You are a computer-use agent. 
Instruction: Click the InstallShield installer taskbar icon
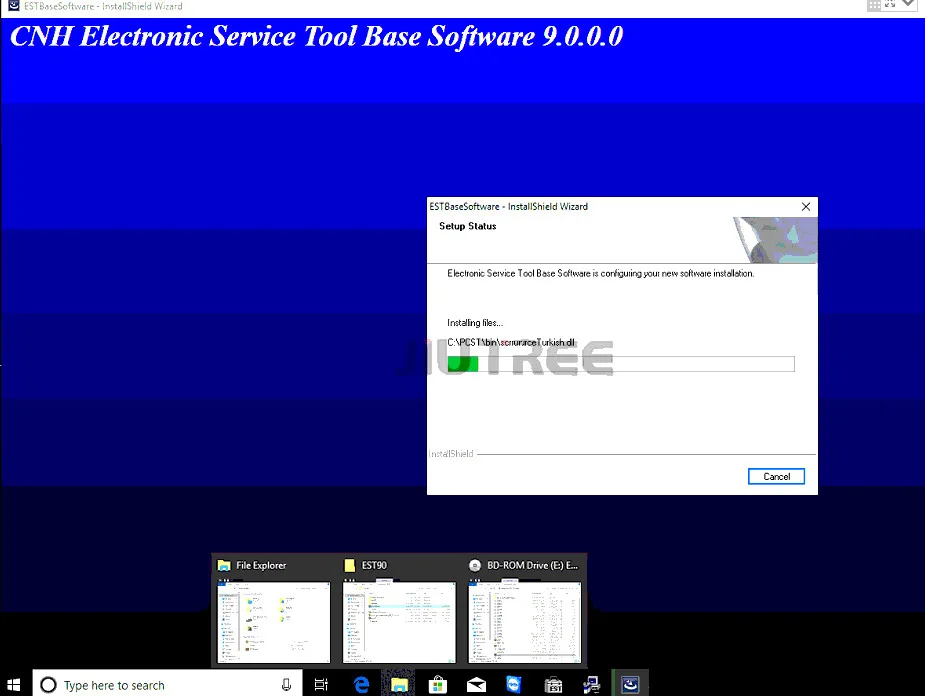point(630,685)
